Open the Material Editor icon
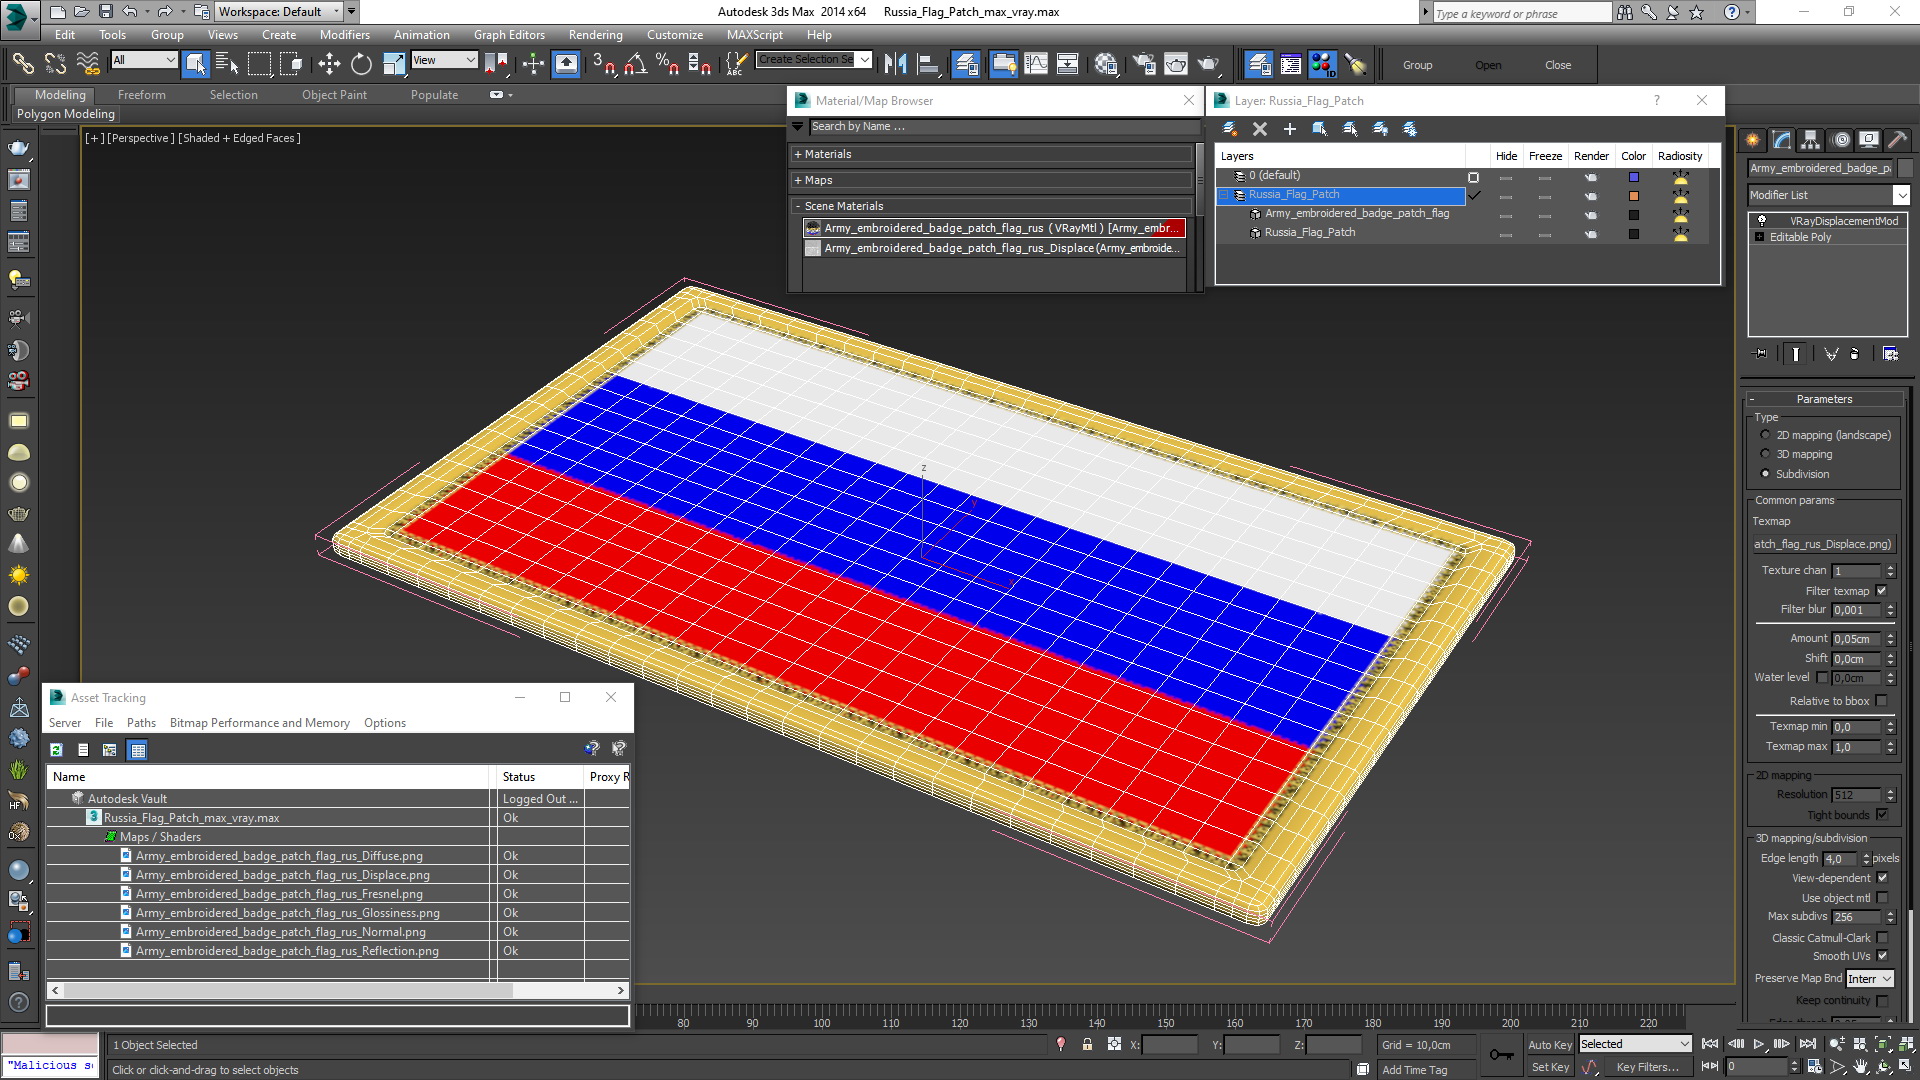 pyautogui.click(x=1105, y=65)
